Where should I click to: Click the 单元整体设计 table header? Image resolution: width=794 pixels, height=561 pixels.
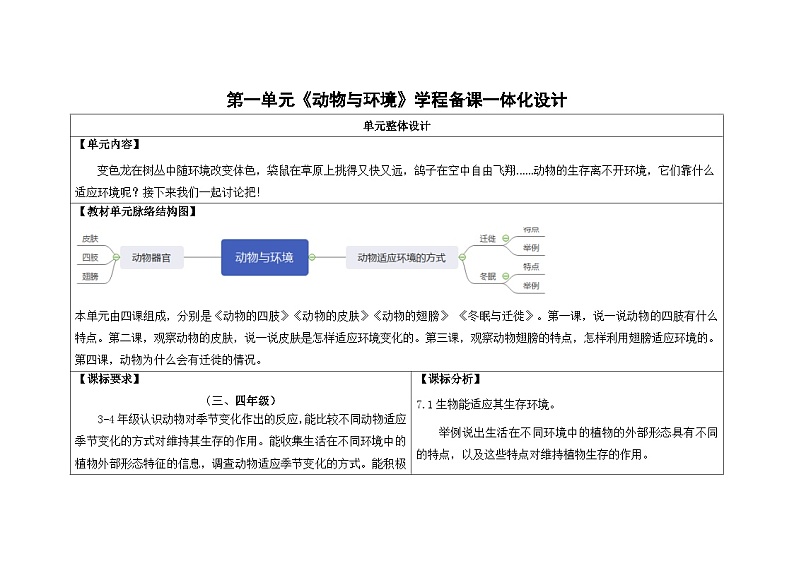(x=396, y=126)
